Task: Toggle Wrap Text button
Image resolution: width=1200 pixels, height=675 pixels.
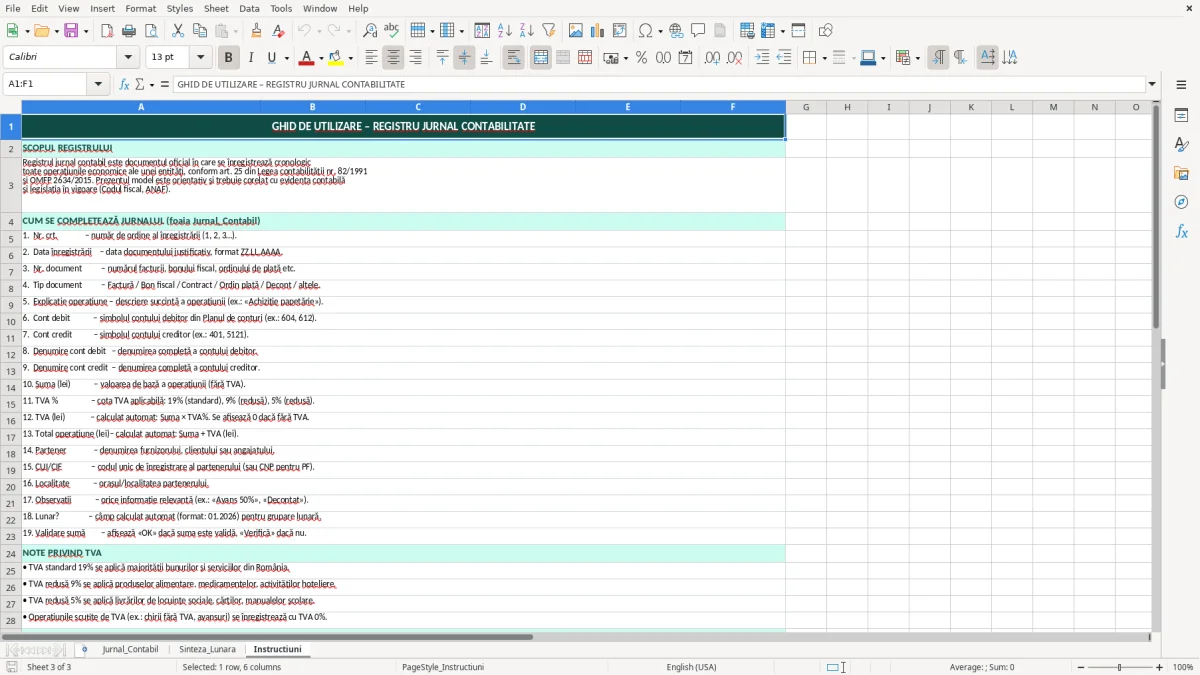Action: (x=513, y=58)
